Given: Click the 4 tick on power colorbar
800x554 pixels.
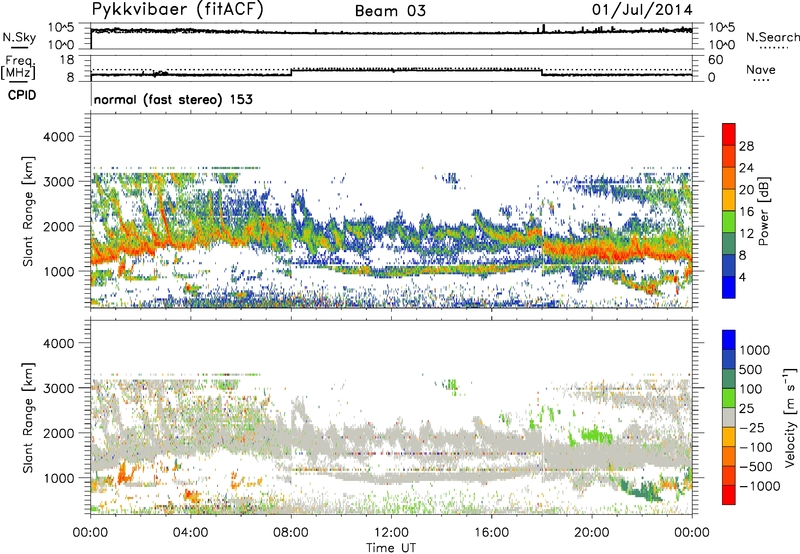Looking at the screenshot, I should pyautogui.click(x=743, y=277).
